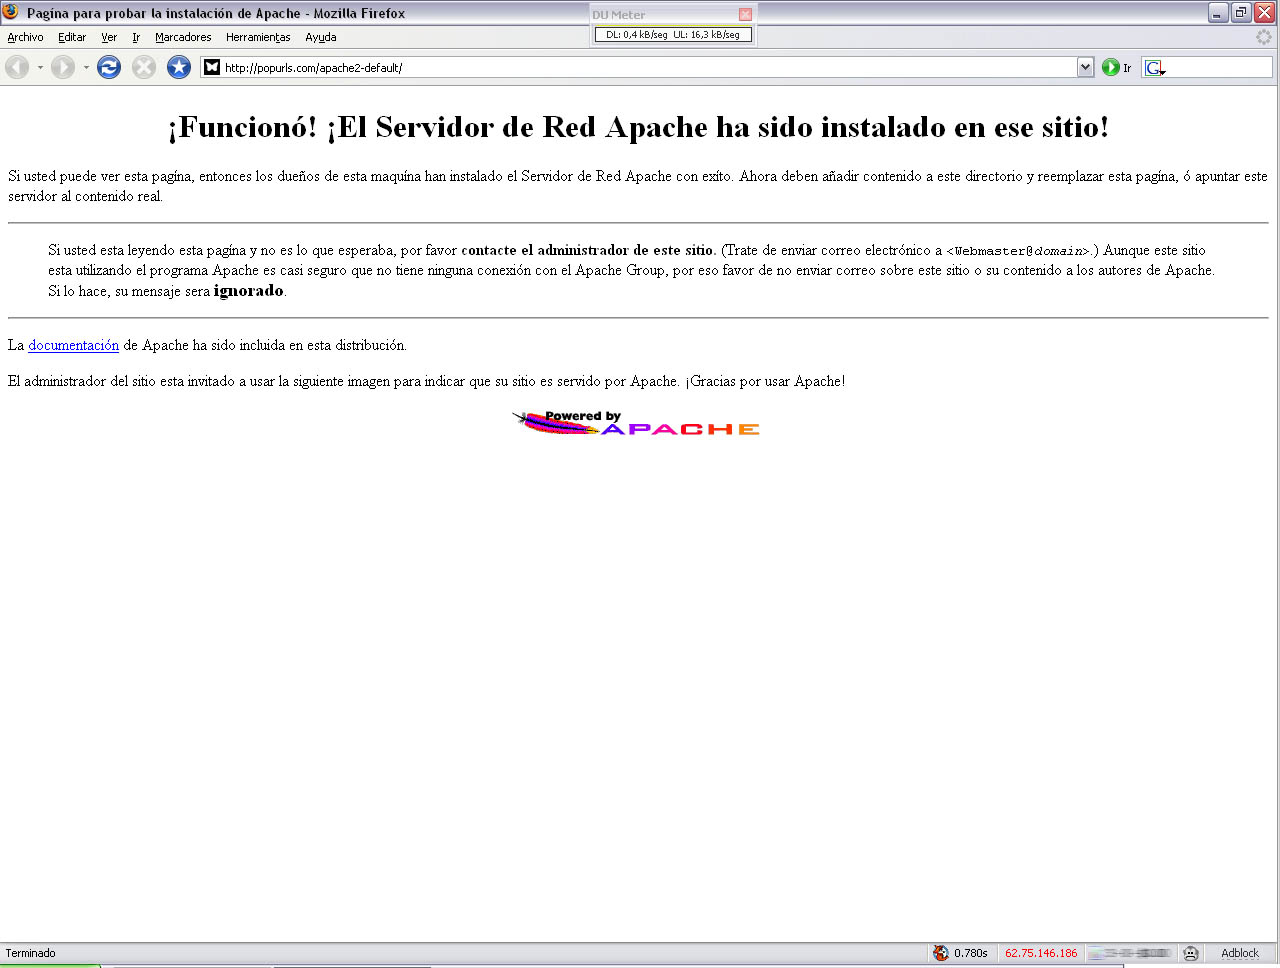Click the bold word ignorado
Image resolution: width=1280 pixels, height=968 pixels.
tap(249, 291)
